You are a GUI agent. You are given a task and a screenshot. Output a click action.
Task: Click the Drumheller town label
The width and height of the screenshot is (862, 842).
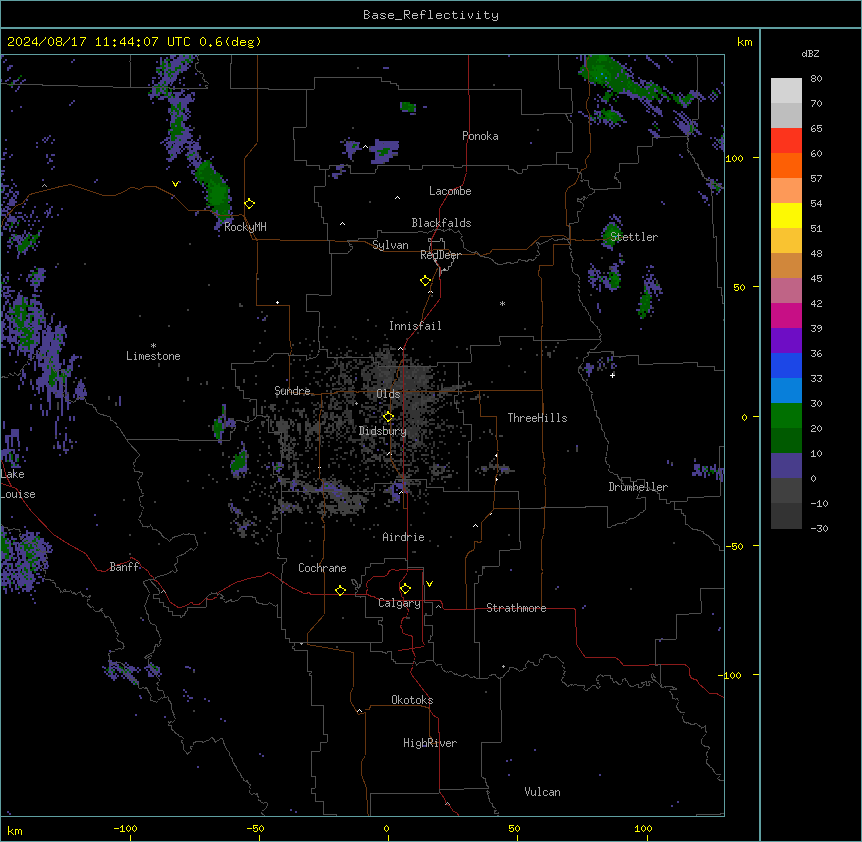click(x=638, y=487)
